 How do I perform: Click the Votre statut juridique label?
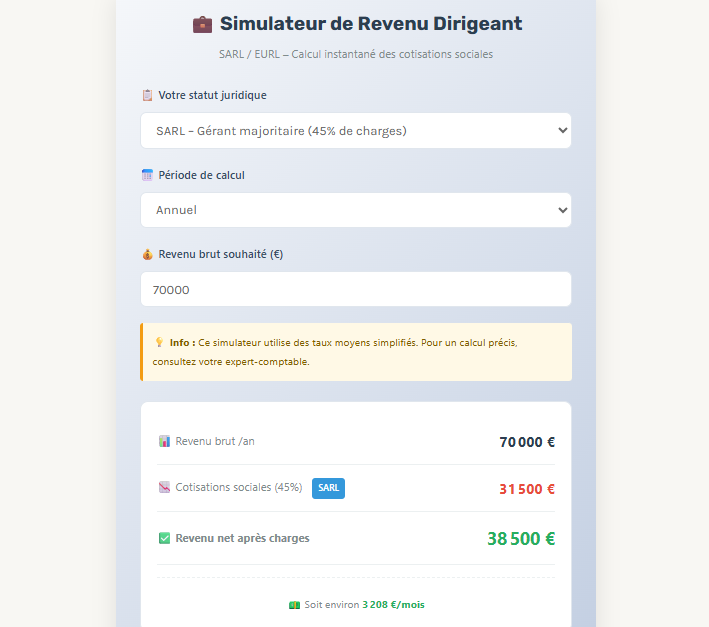[x=212, y=95]
